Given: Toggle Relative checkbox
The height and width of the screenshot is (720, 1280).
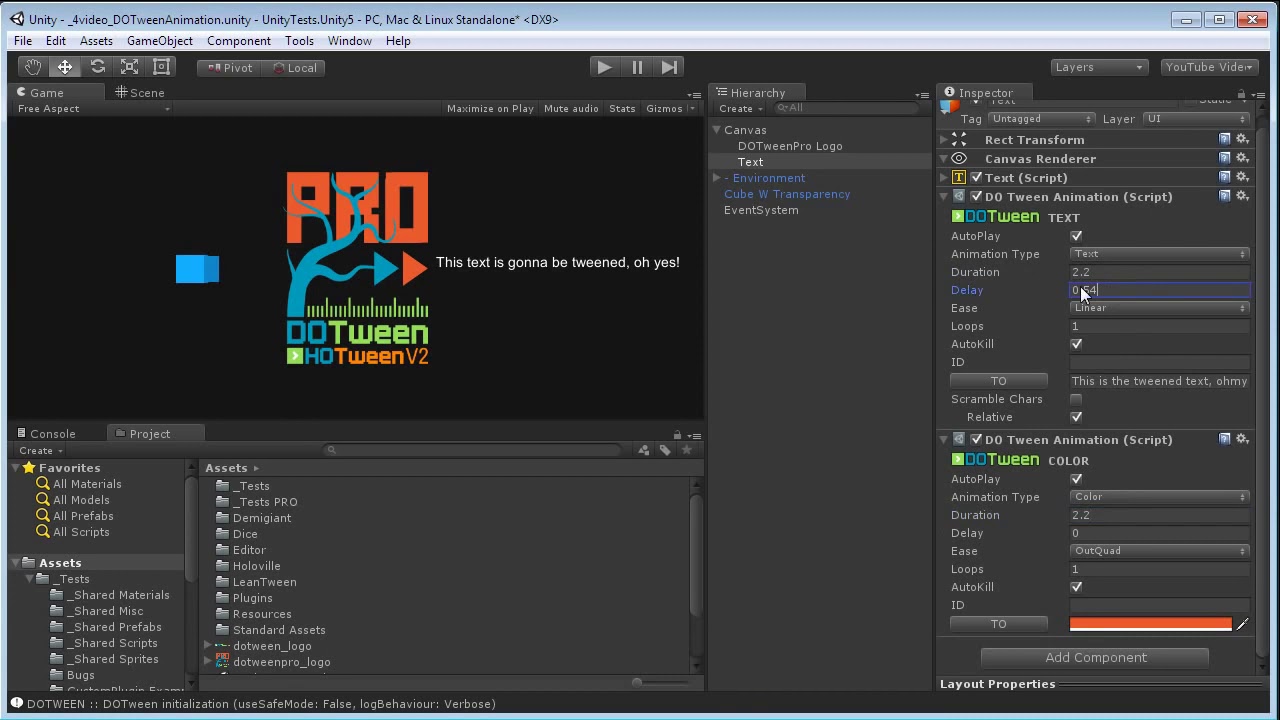Looking at the screenshot, I should [x=1076, y=417].
